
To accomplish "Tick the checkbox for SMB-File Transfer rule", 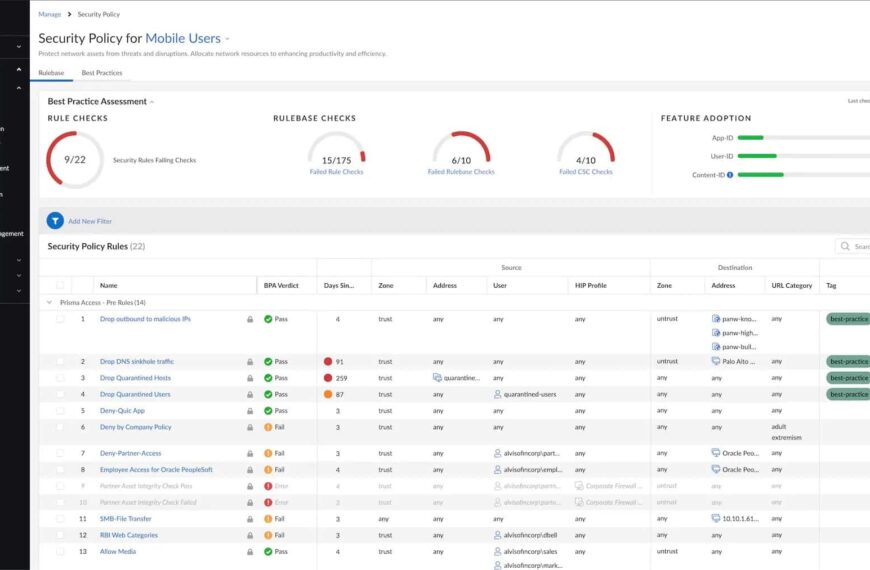I will [60, 519].
